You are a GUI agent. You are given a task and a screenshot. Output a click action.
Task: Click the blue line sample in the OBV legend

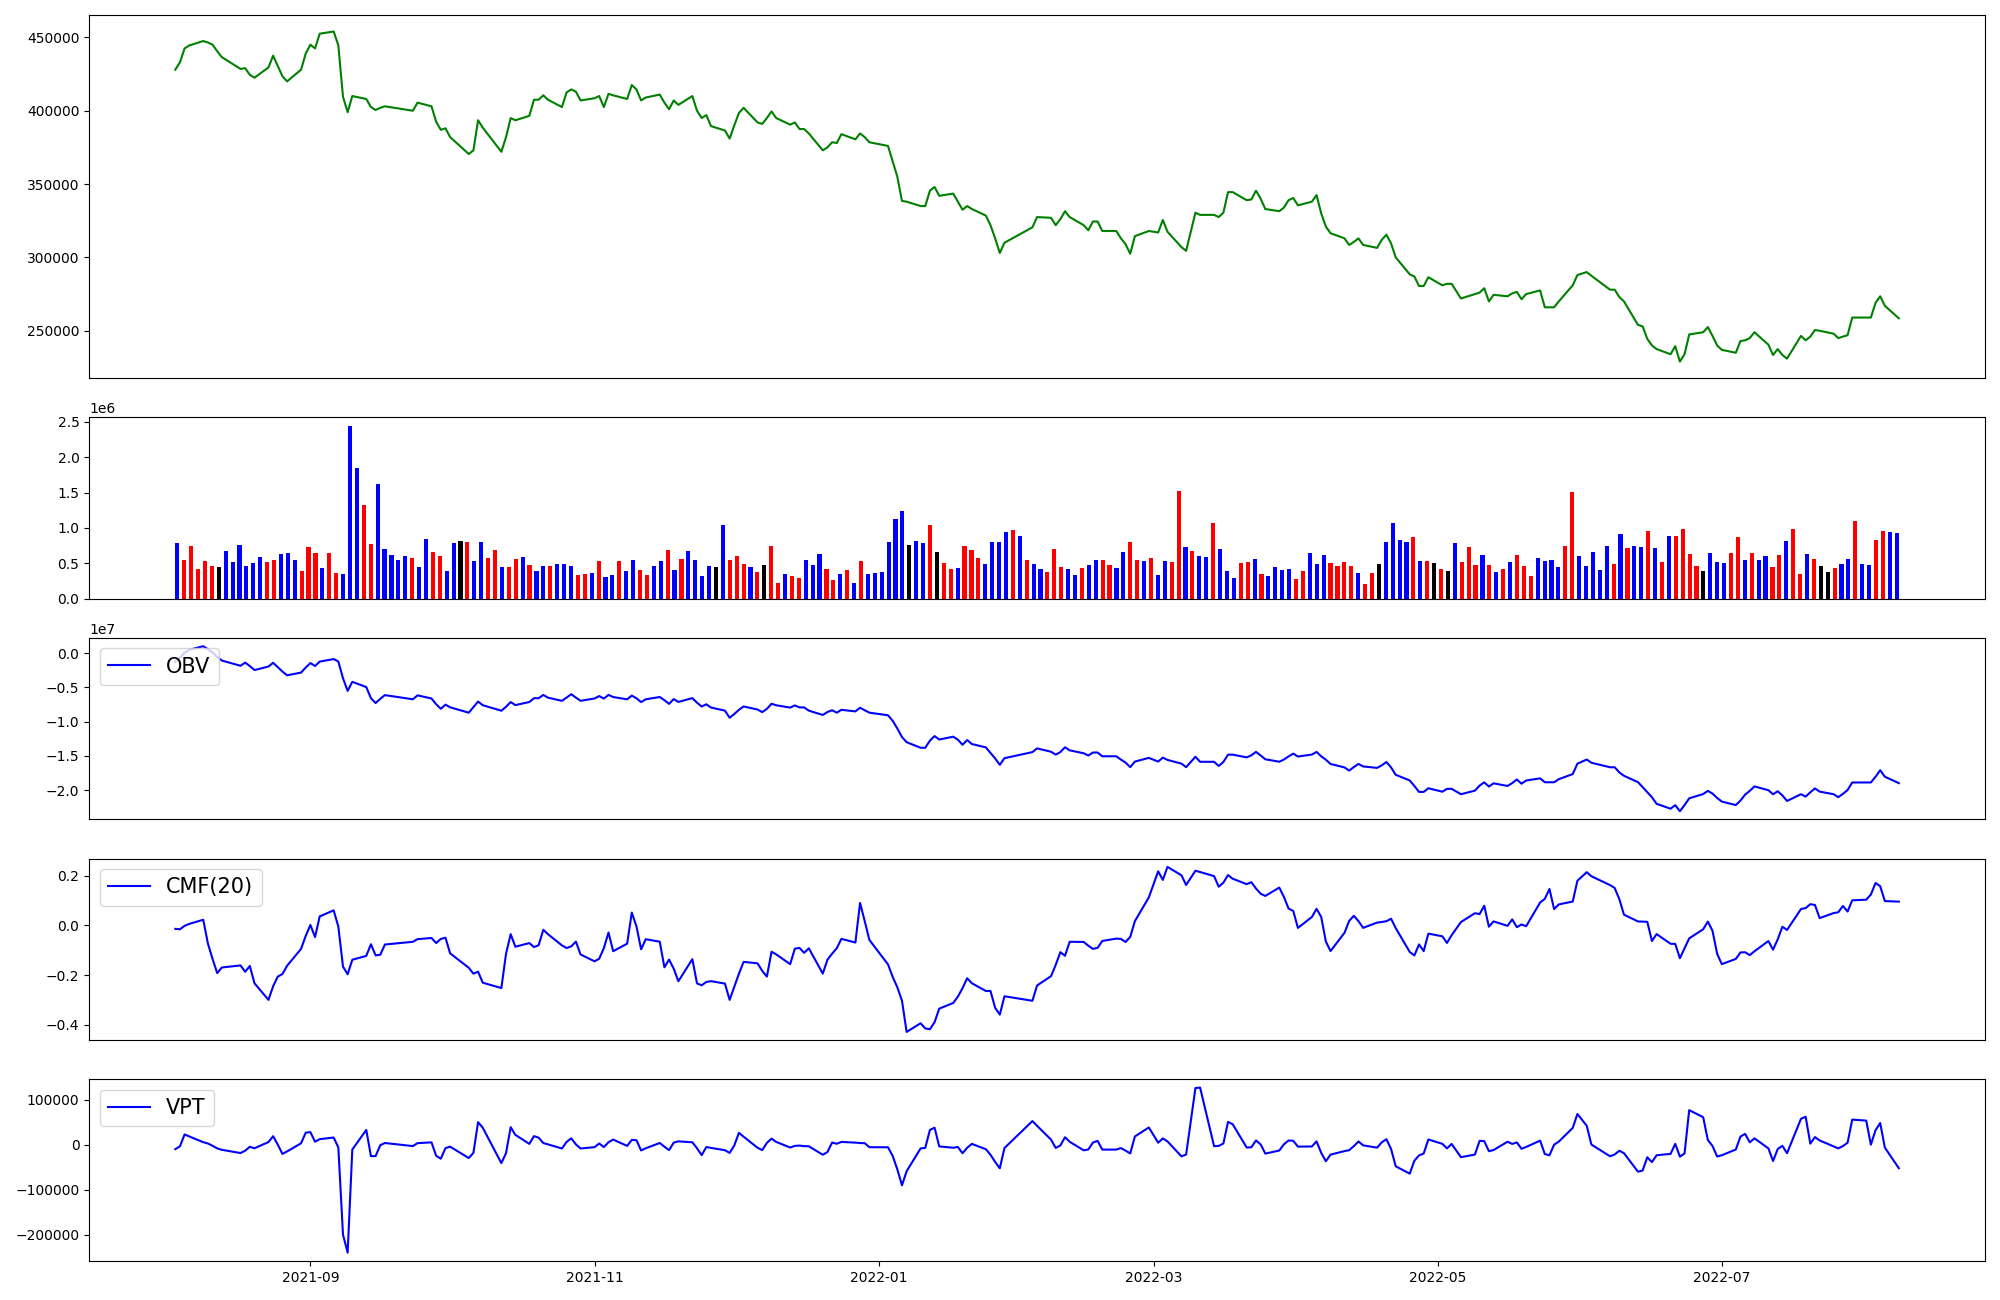pyautogui.click(x=129, y=666)
